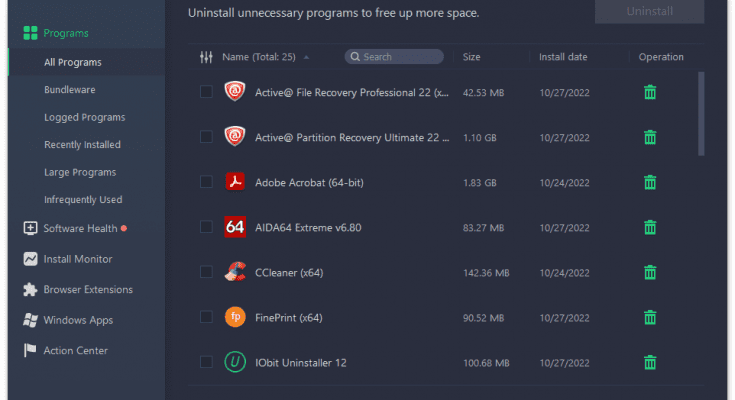Sort programs by the Size column
This screenshot has height=400, width=735.
(x=472, y=57)
